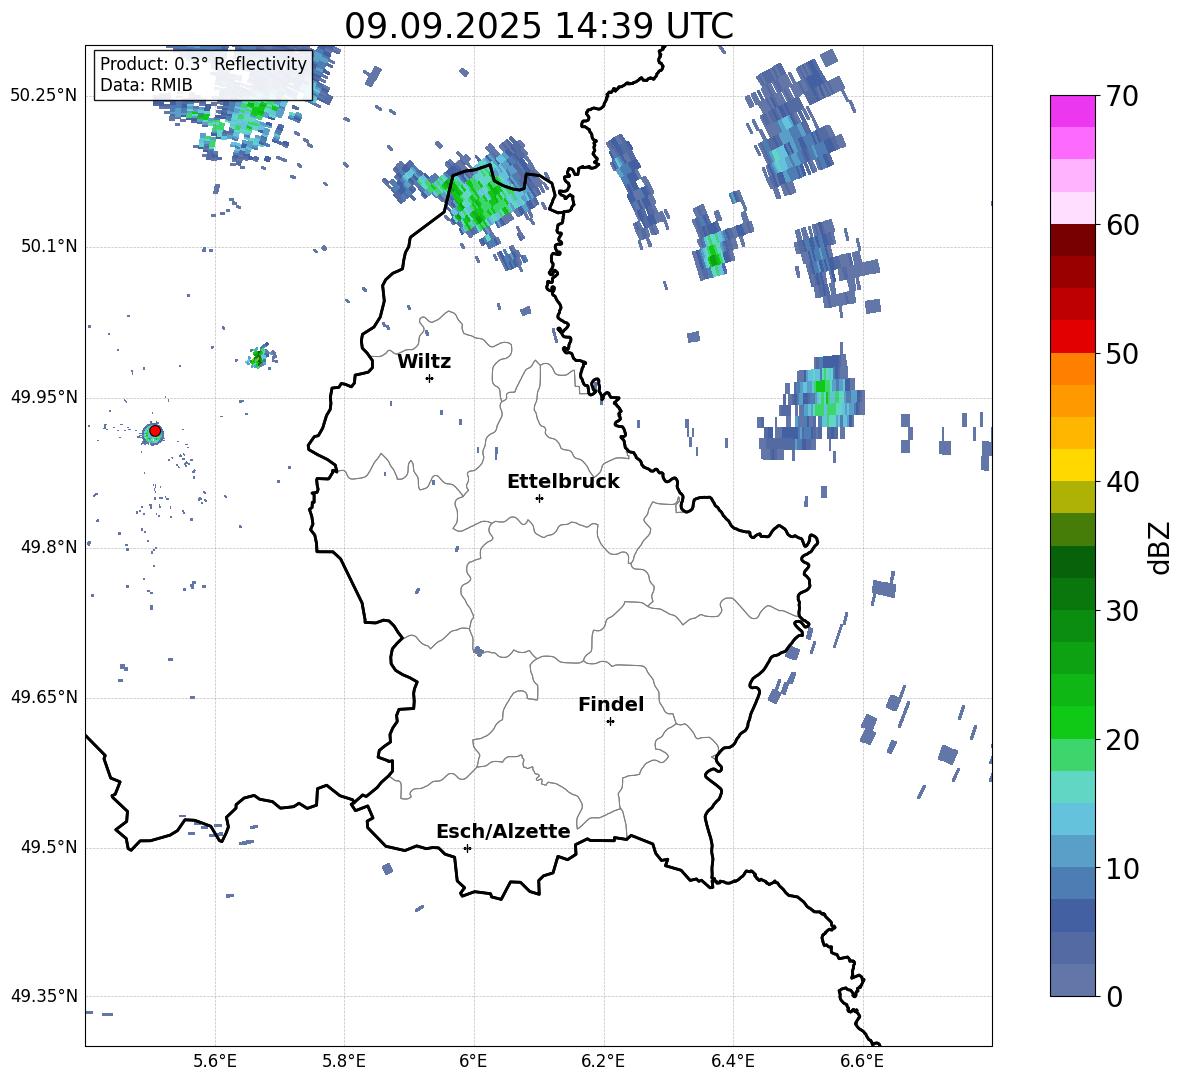Click the 49.35°N latitude label
This screenshot has height=1081, width=1184.
pyautogui.click(x=44, y=996)
